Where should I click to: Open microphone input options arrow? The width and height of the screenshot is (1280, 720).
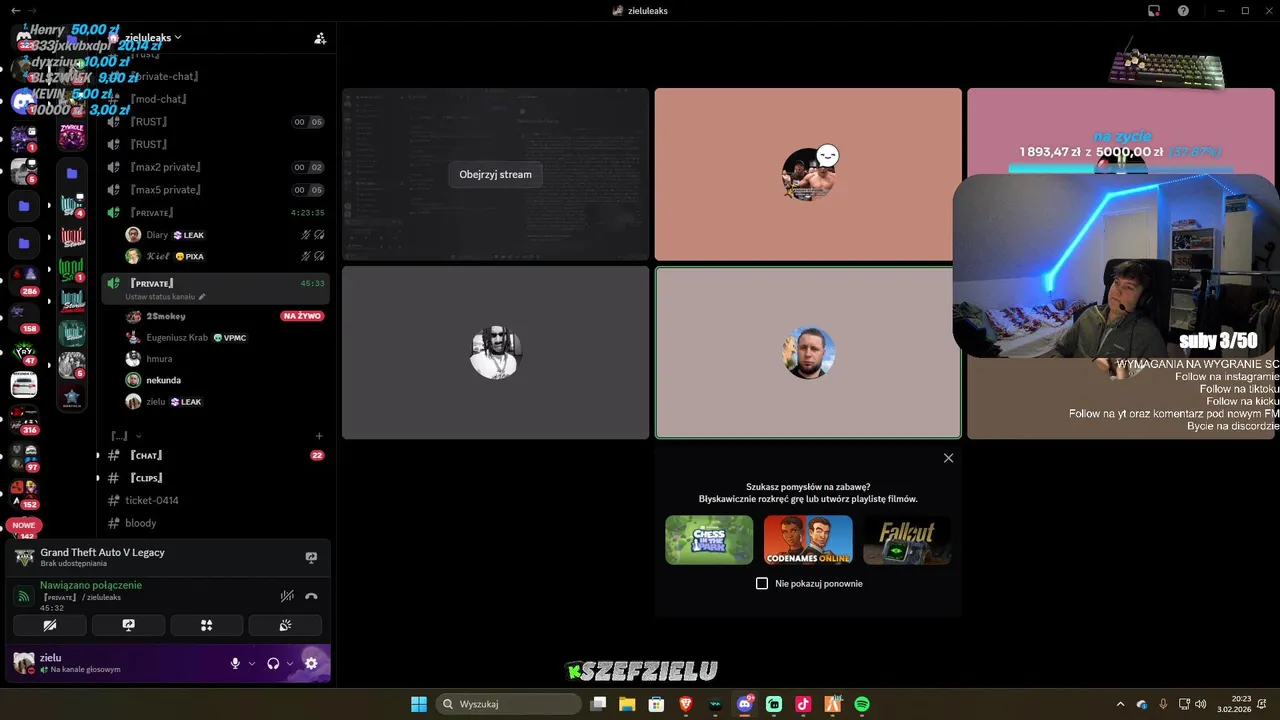(x=252, y=663)
